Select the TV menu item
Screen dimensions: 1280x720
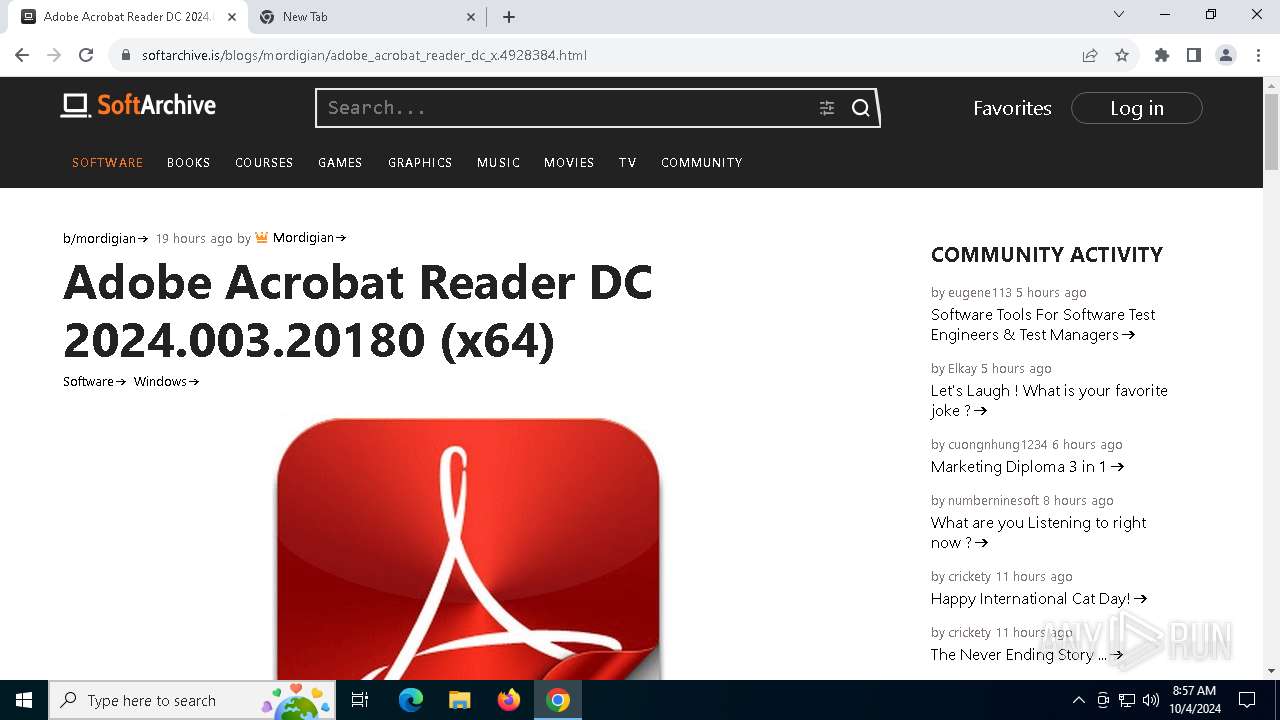[x=627, y=162]
